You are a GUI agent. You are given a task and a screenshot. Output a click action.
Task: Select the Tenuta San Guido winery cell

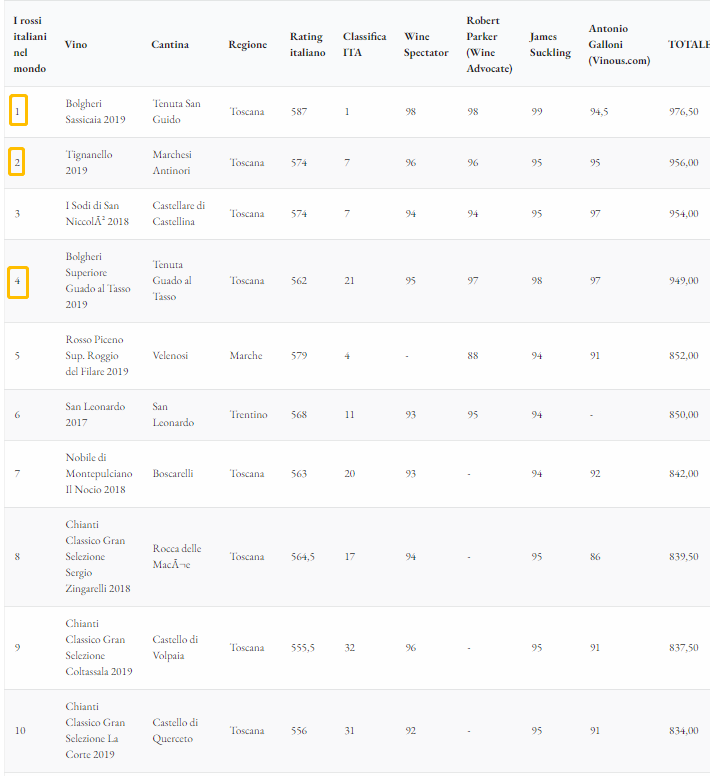(176, 111)
